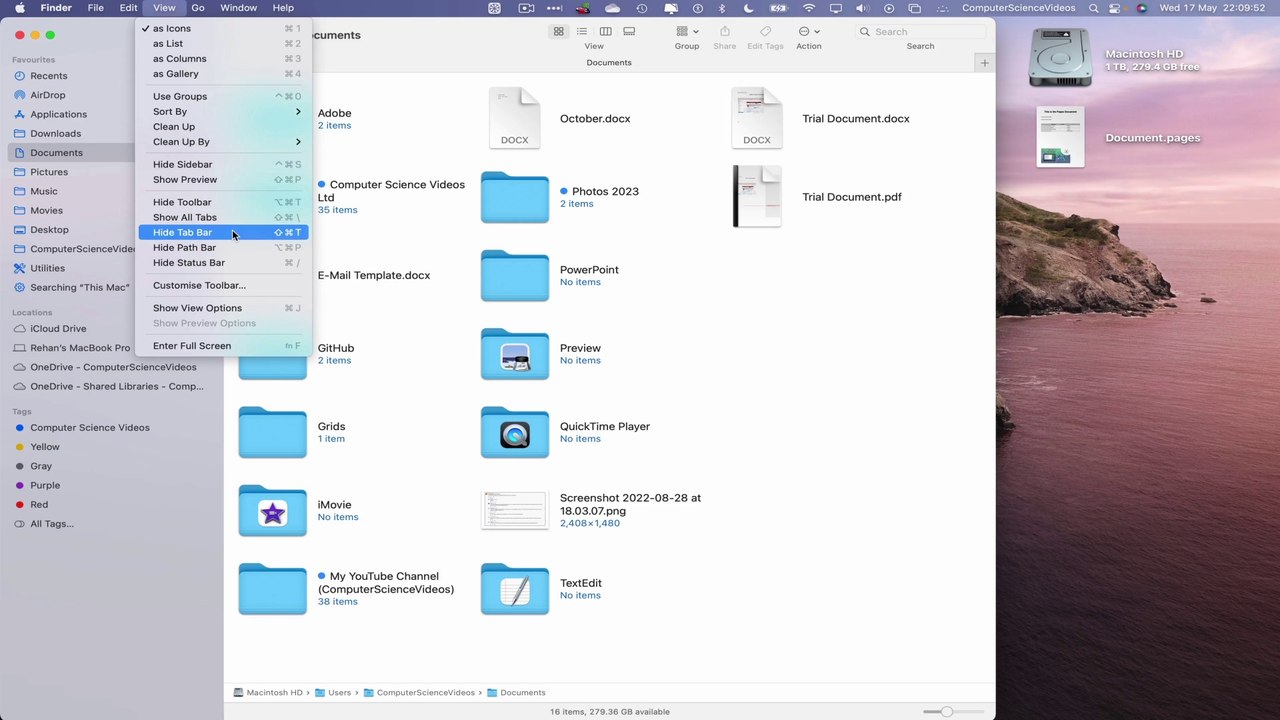Image resolution: width=1280 pixels, height=720 pixels.
Task: Choose 'as List' view option
Action: tap(223, 44)
